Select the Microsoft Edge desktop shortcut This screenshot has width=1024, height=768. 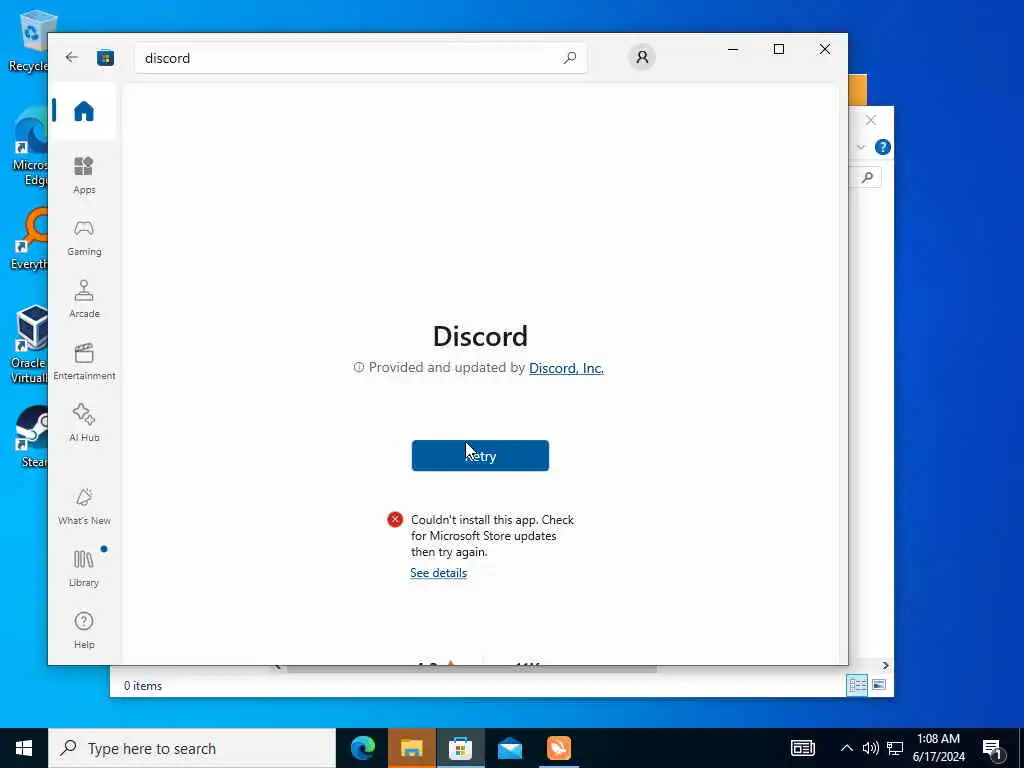(29, 147)
